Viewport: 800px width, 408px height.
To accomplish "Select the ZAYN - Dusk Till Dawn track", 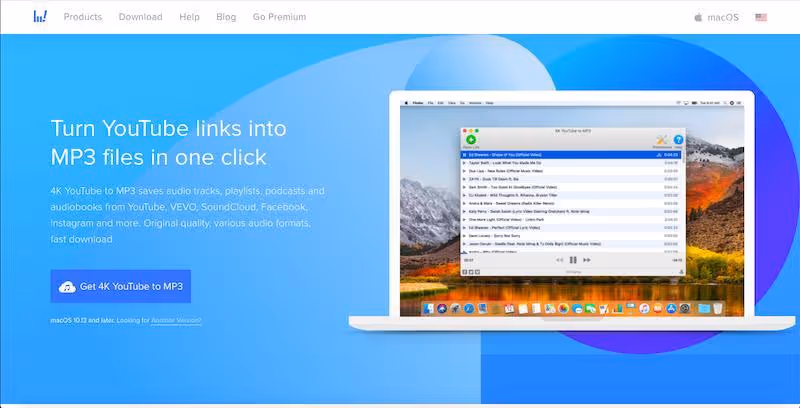I will [571, 179].
